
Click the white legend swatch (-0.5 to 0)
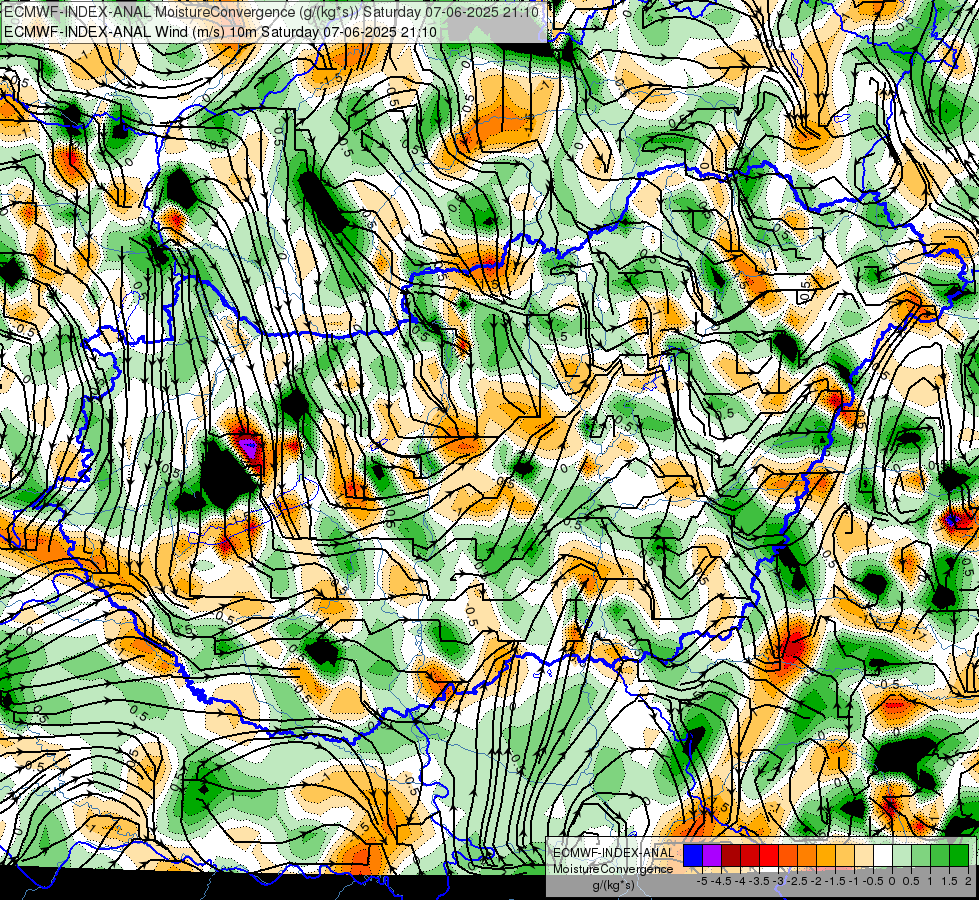coord(883,856)
